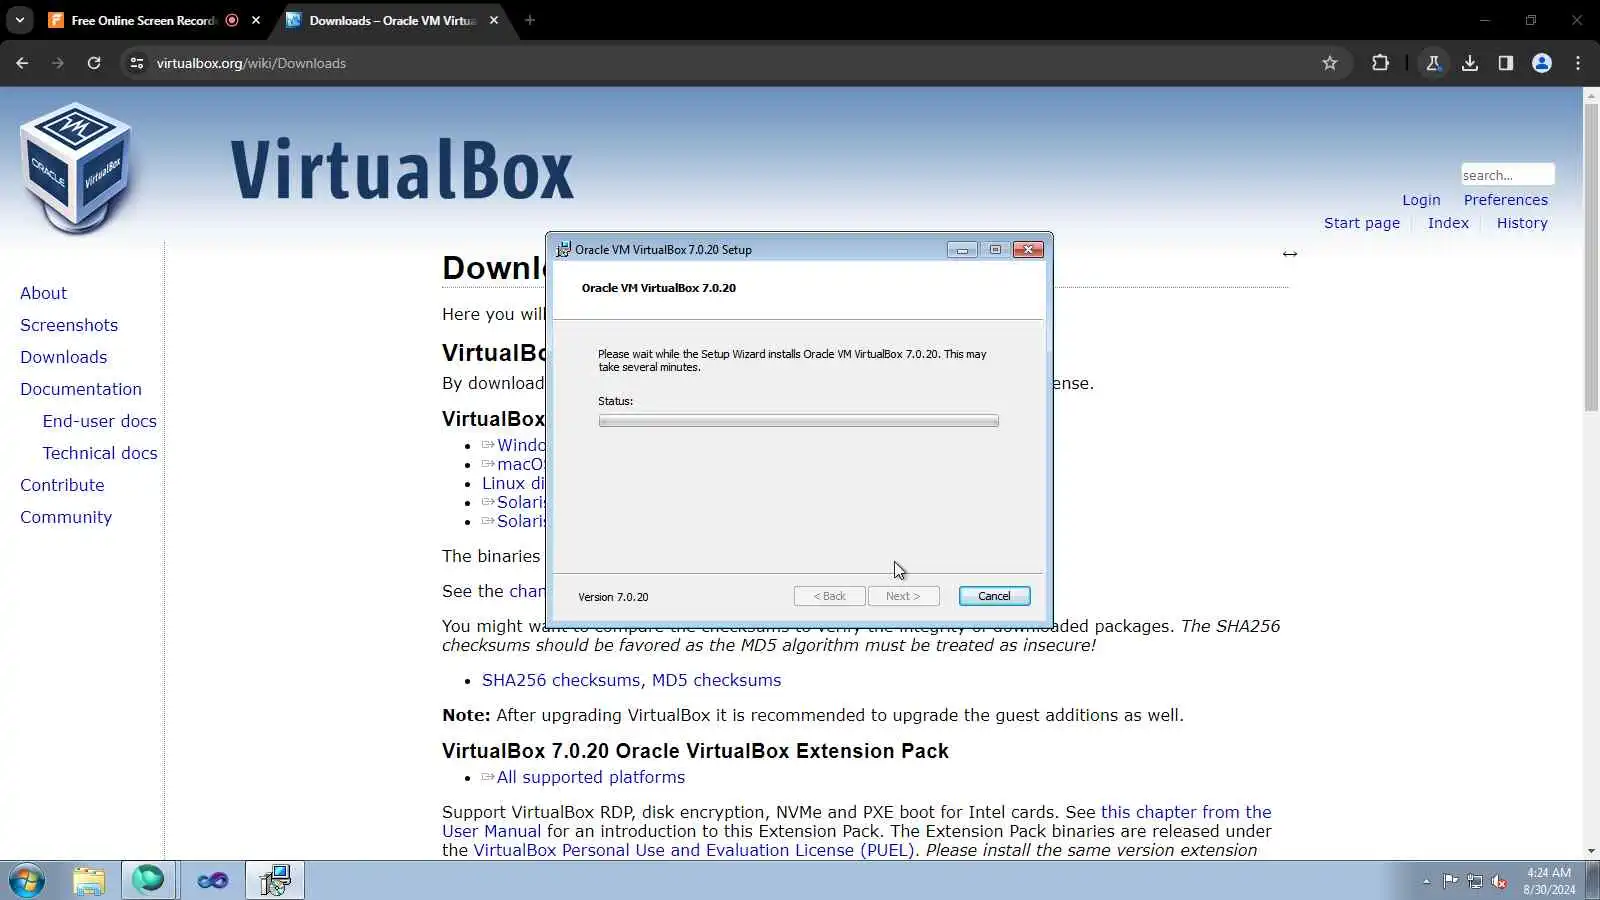The height and width of the screenshot is (900, 1600).
Task: Click the wiki search field
Action: tap(1508, 175)
